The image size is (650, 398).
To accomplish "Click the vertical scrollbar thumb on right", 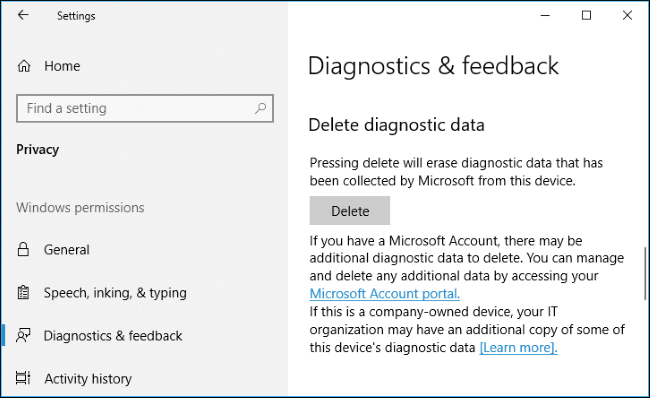I will (645, 274).
